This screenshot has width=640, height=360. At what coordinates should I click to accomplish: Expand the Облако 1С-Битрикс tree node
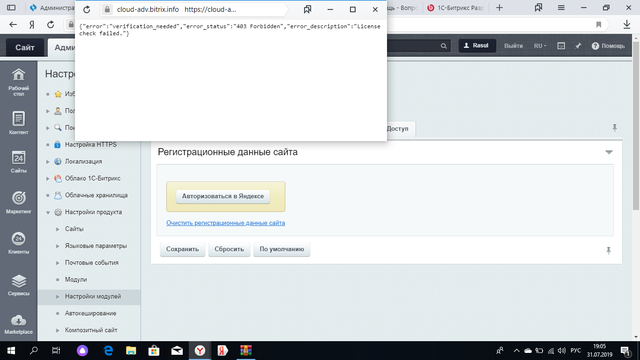tap(48, 178)
